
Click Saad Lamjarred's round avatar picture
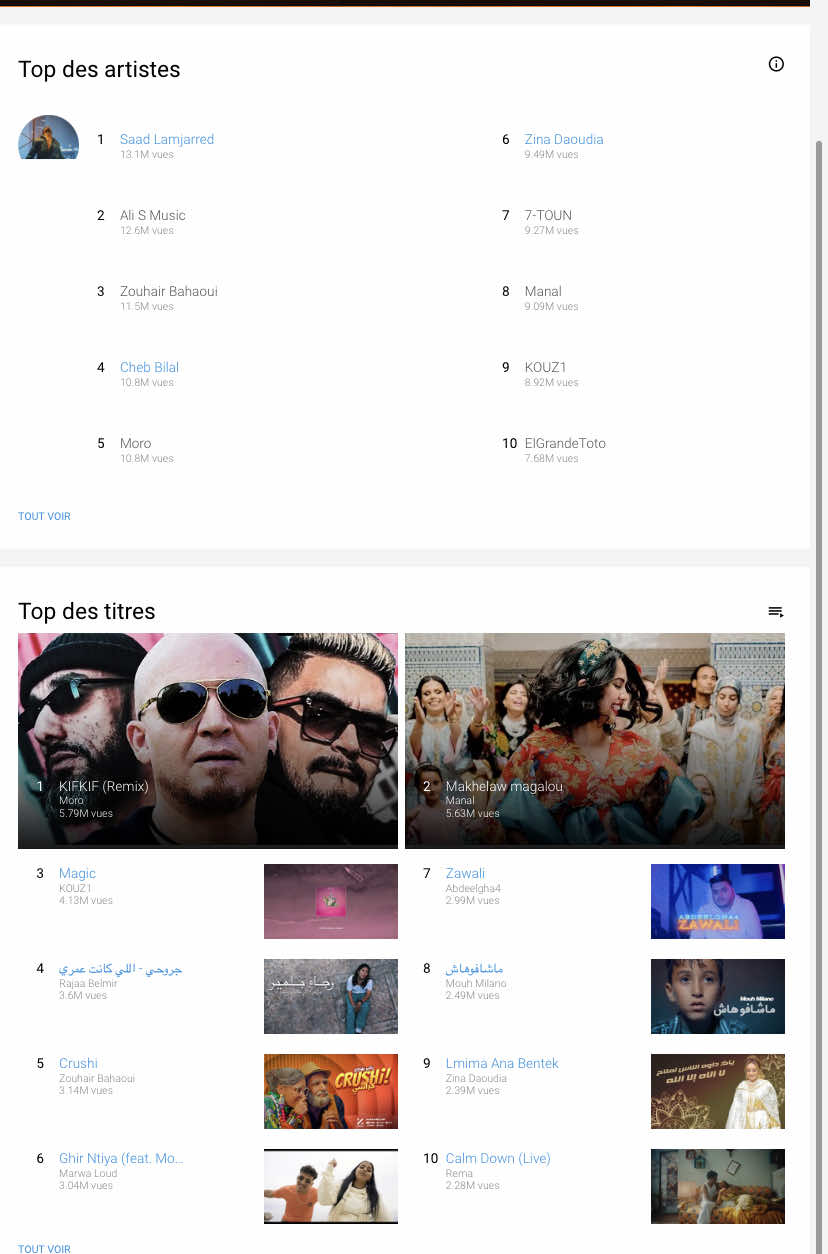click(x=48, y=137)
